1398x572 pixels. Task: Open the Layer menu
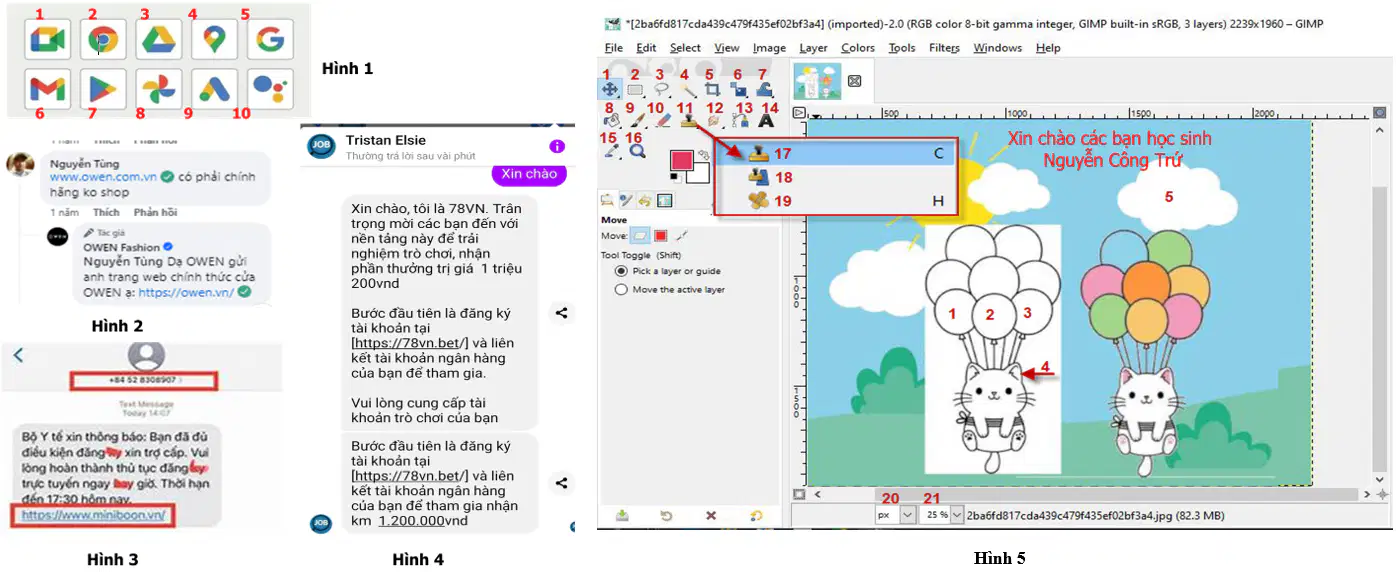point(813,48)
